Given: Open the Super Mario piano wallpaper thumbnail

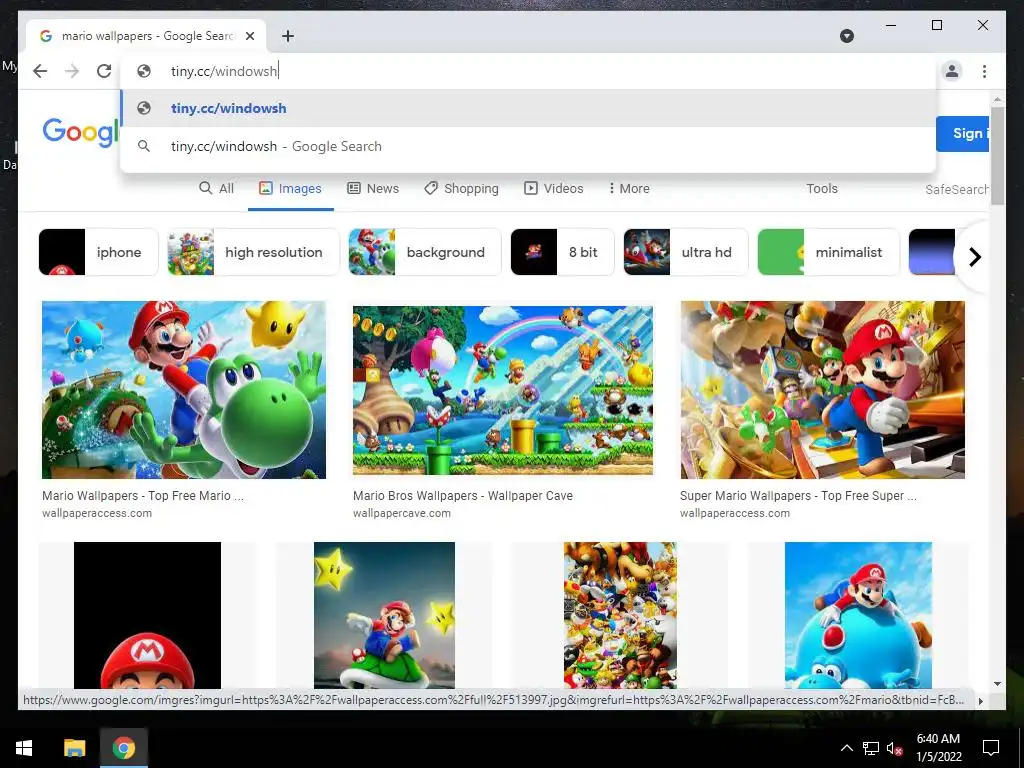Looking at the screenshot, I should [822, 390].
